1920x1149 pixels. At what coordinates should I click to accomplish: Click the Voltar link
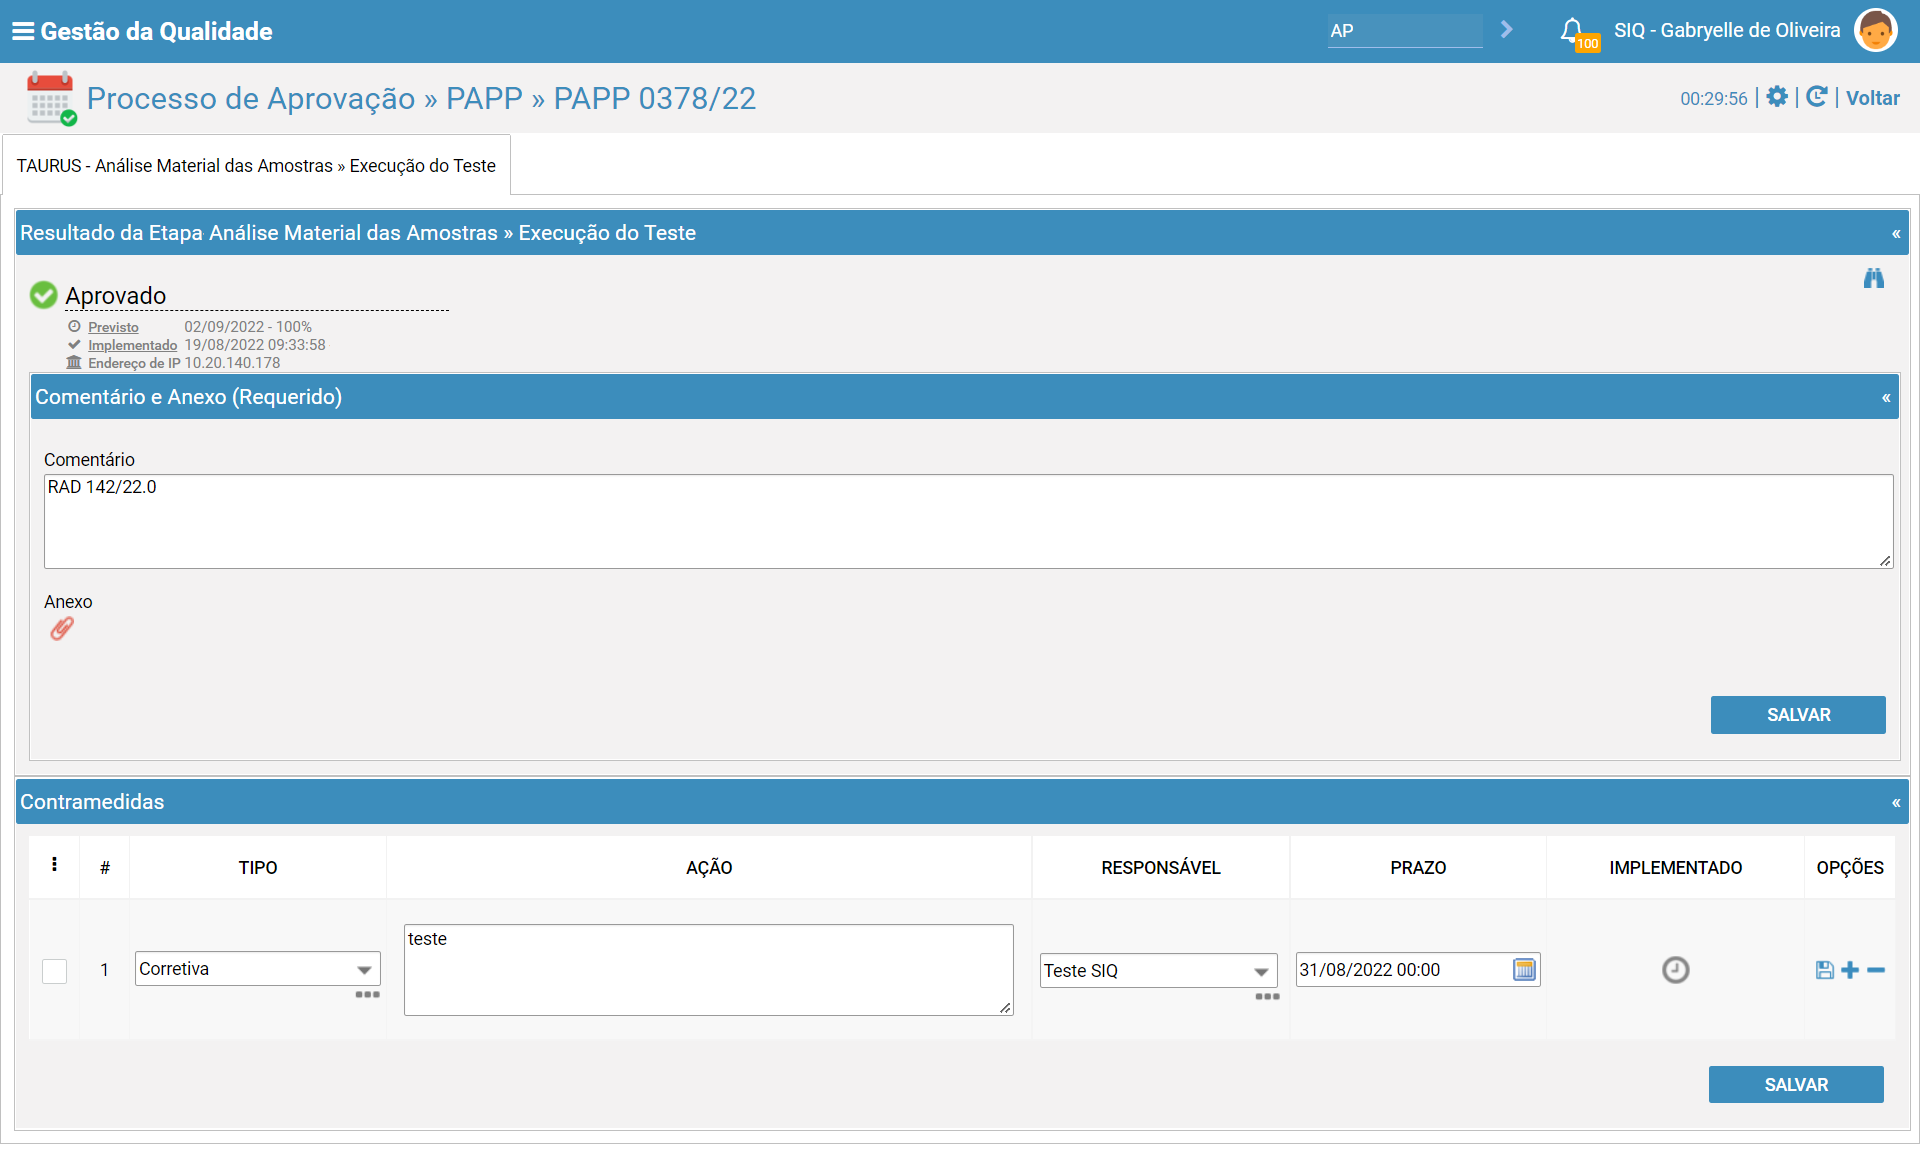point(1873,98)
